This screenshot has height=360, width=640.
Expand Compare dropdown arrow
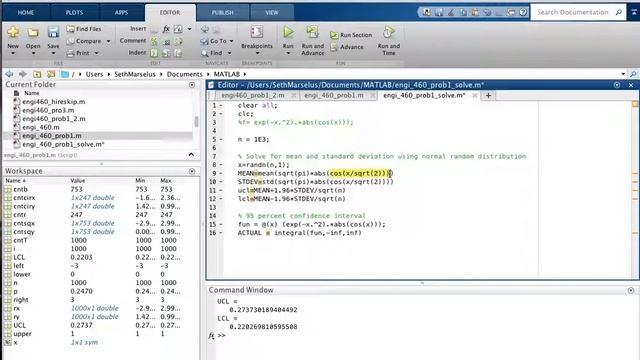[x=108, y=41]
